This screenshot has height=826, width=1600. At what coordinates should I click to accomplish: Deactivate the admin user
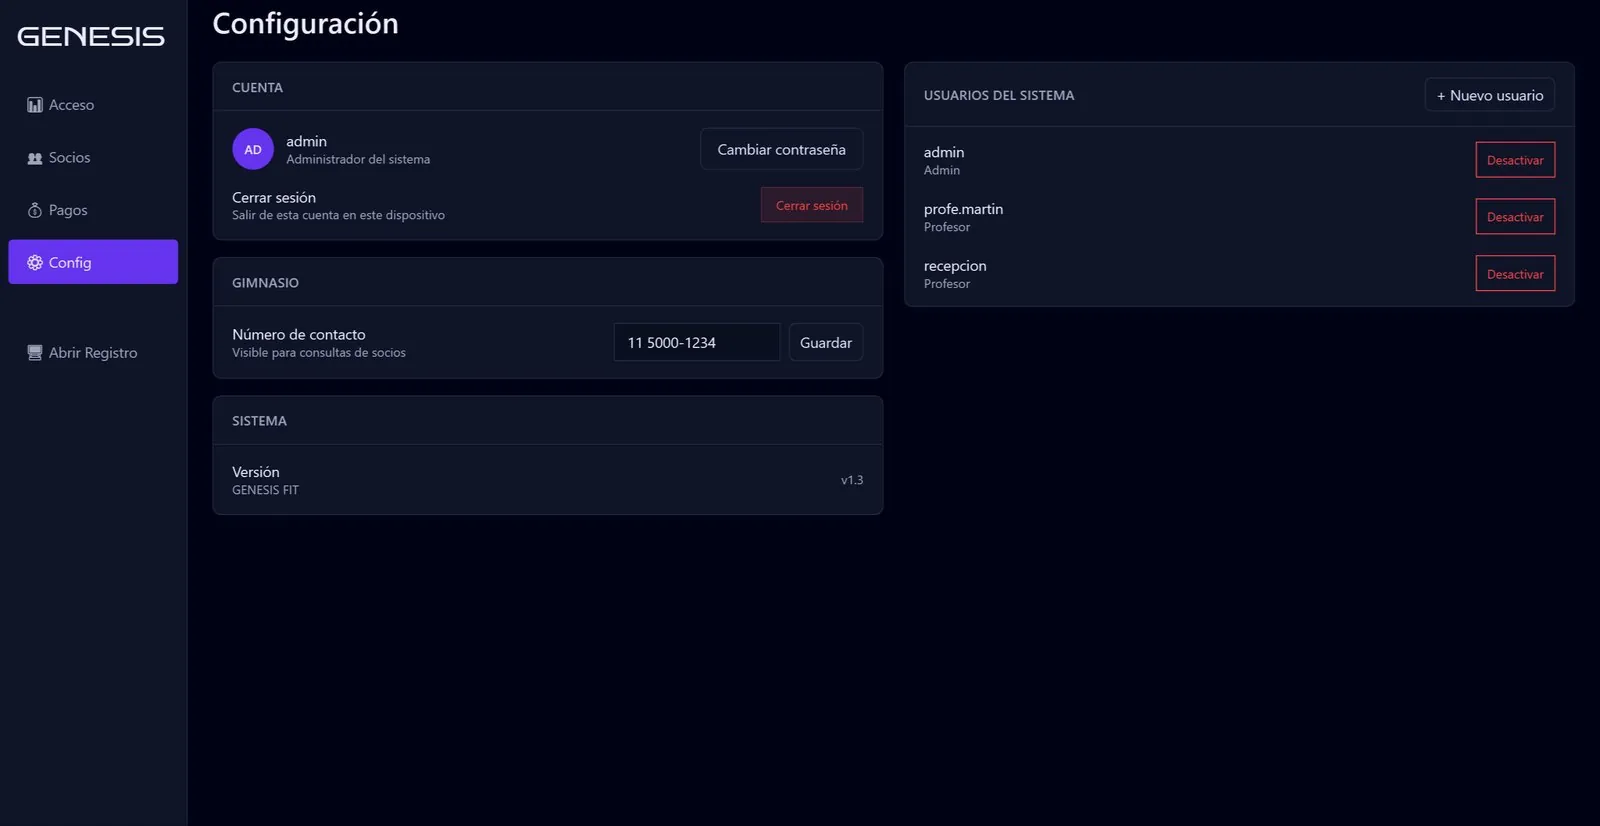(x=1515, y=160)
